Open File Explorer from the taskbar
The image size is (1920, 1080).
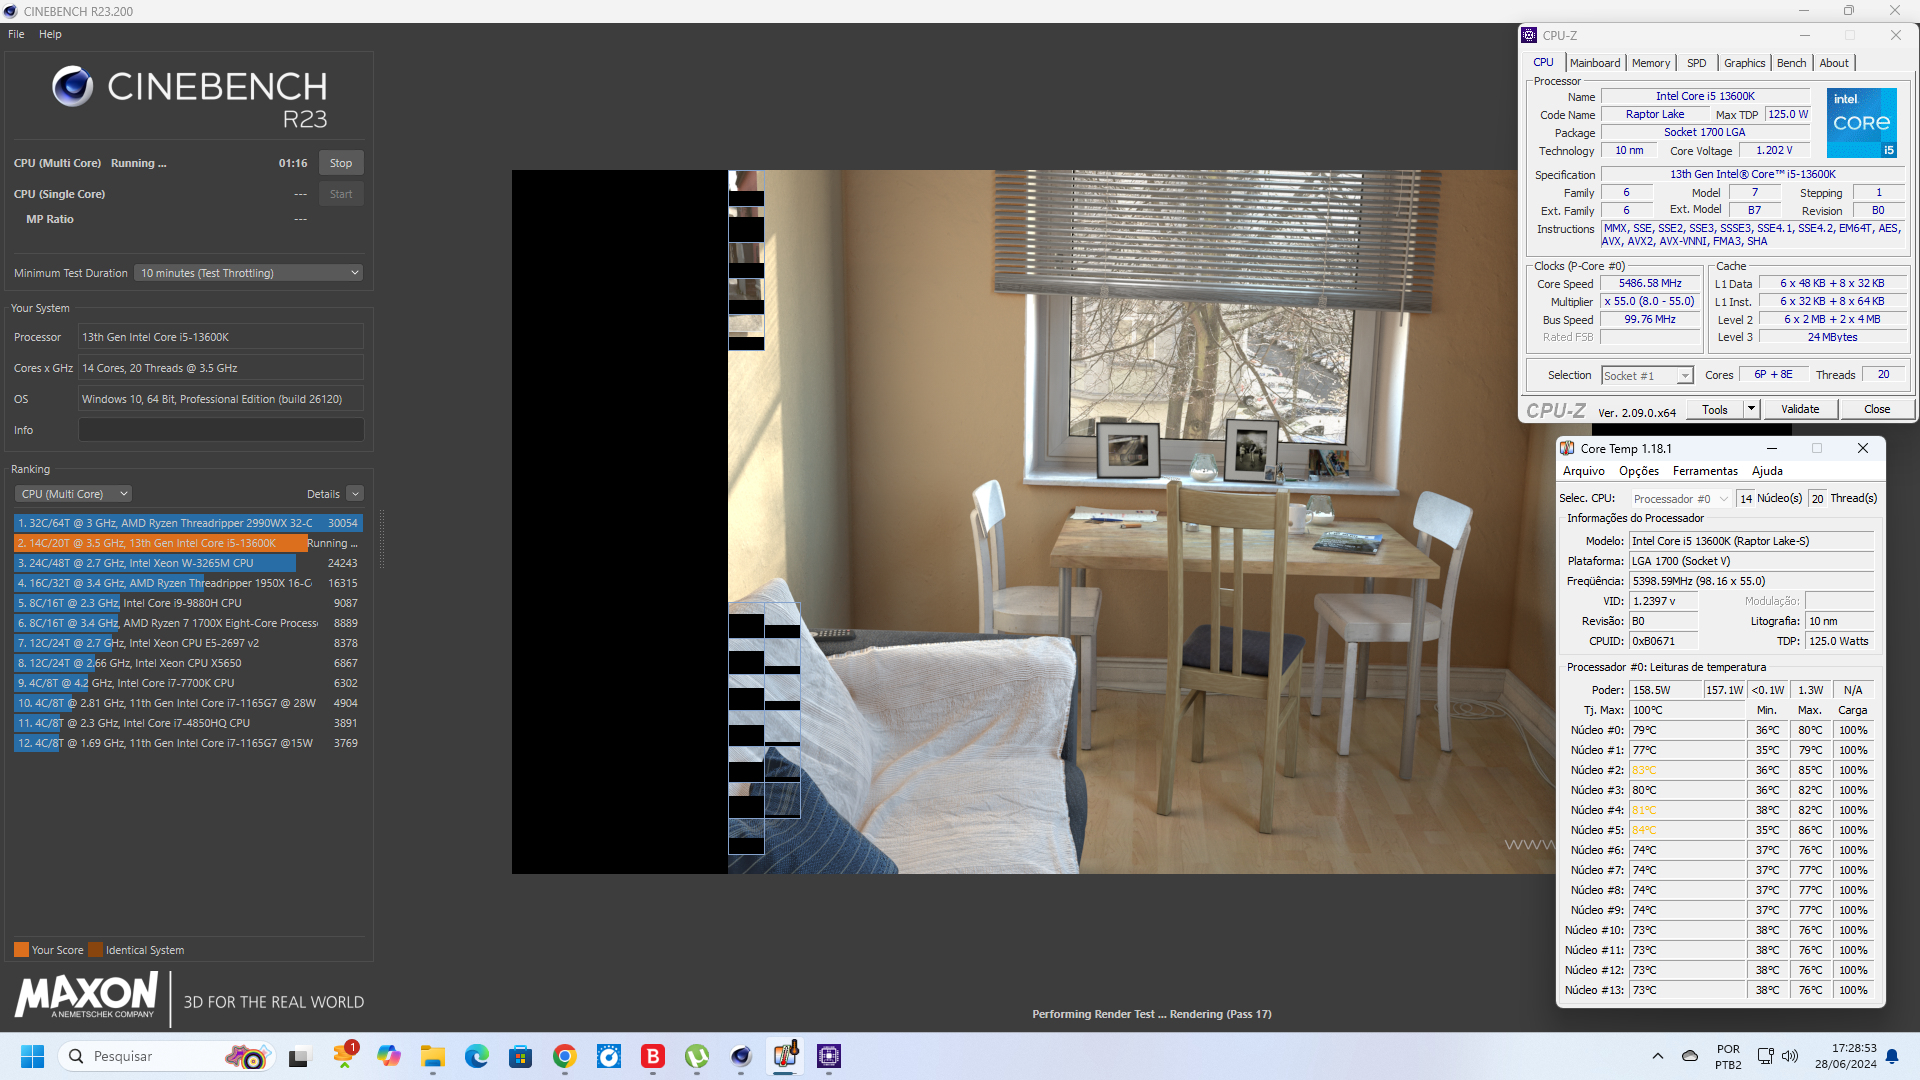432,1056
